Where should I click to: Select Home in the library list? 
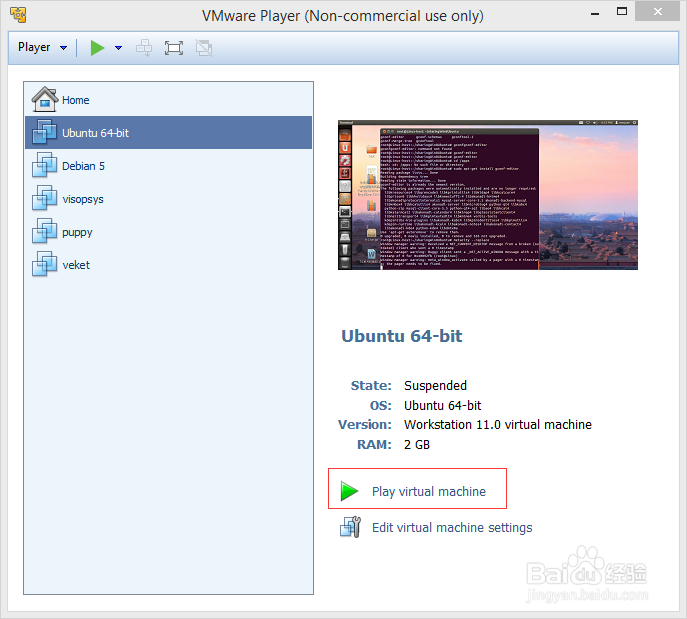tap(169, 100)
